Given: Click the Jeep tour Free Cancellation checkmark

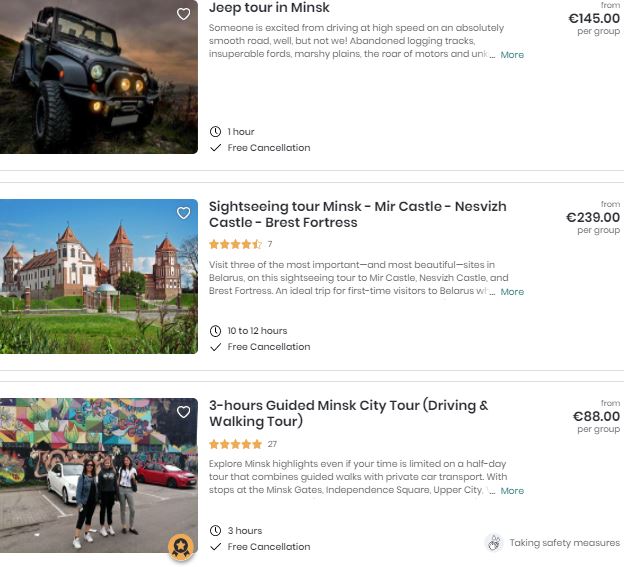Looking at the screenshot, I should (215, 148).
